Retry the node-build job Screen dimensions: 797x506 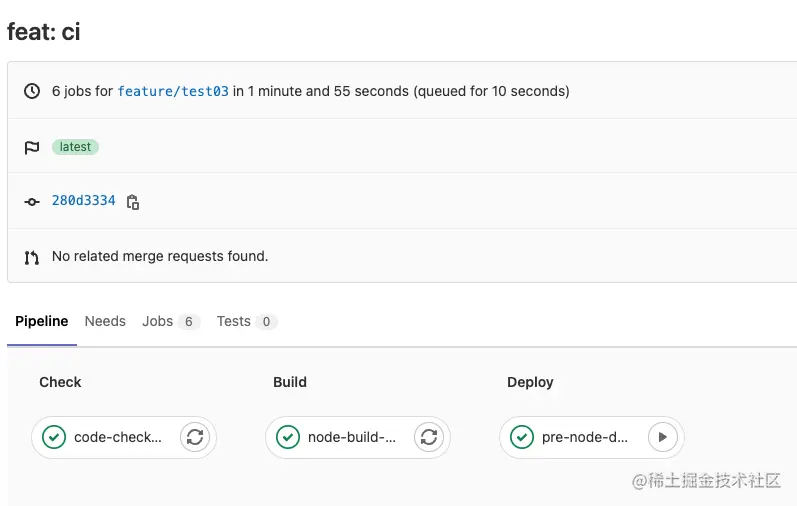tap(429, 437)
